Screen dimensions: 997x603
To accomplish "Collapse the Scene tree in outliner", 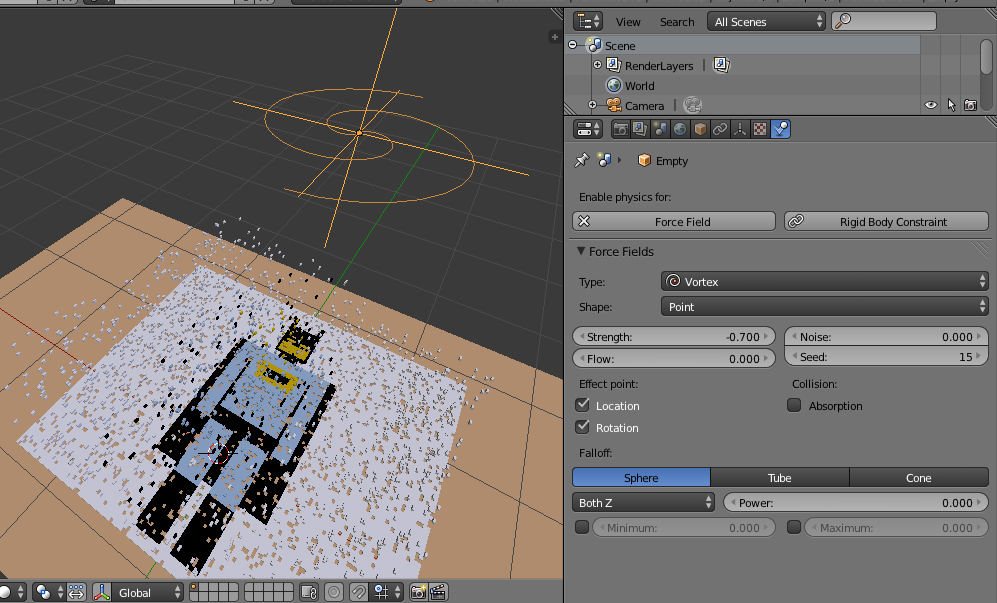I will point(572,45).
